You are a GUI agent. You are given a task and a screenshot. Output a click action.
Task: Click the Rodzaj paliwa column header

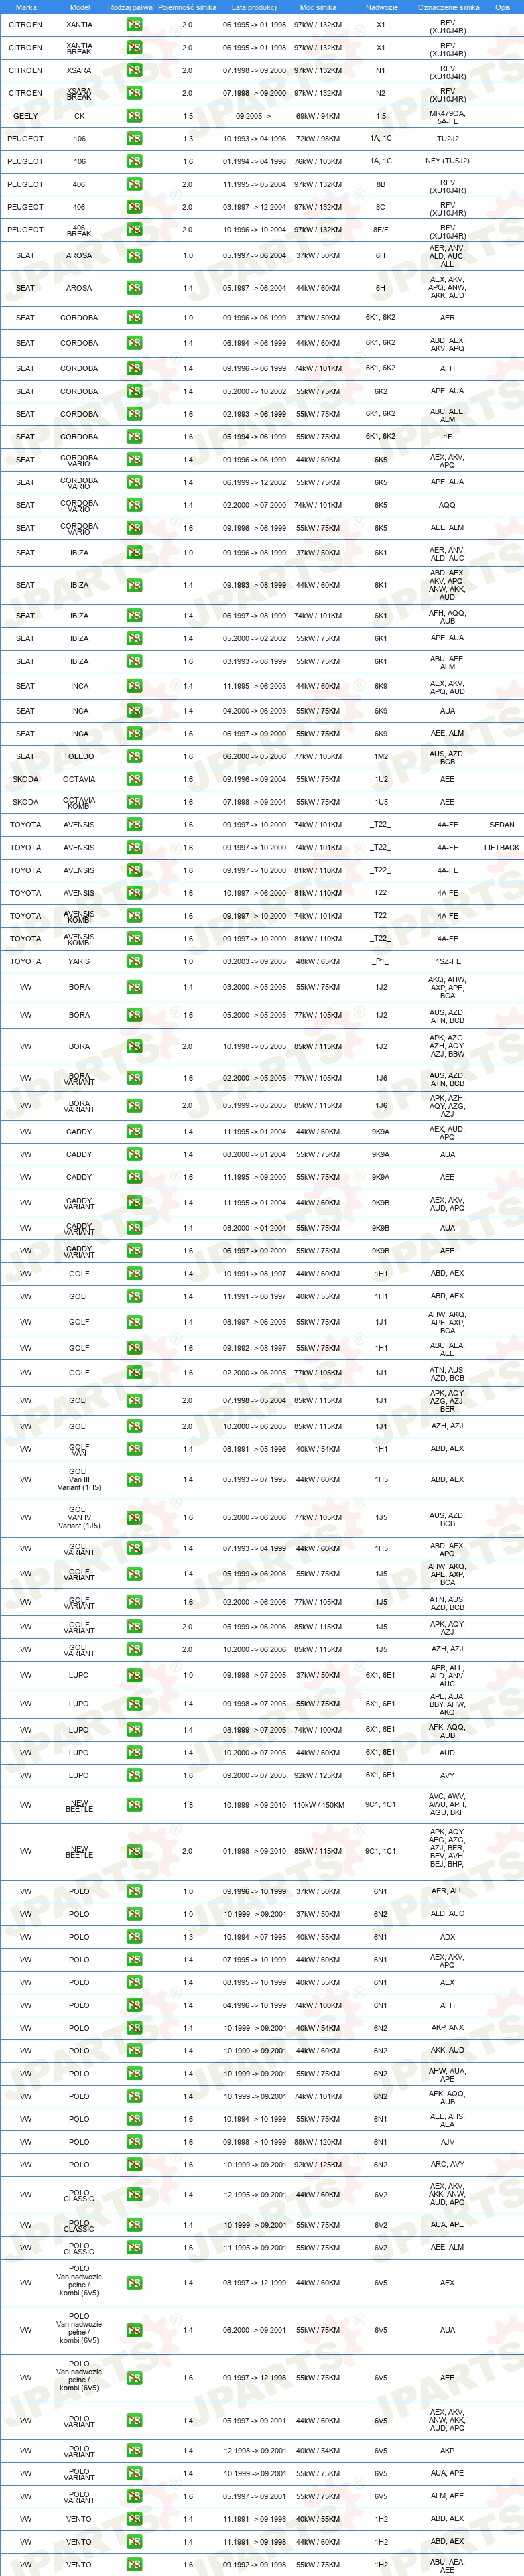[x=130, y=7]
